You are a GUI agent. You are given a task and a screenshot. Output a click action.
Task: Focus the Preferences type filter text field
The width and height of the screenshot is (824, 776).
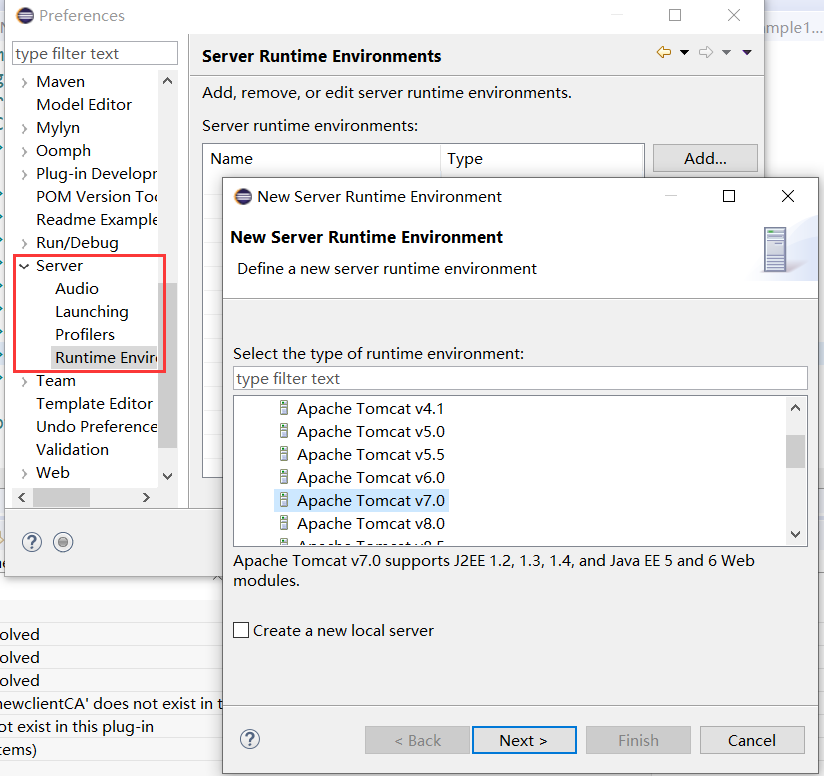tap(95, 54)
